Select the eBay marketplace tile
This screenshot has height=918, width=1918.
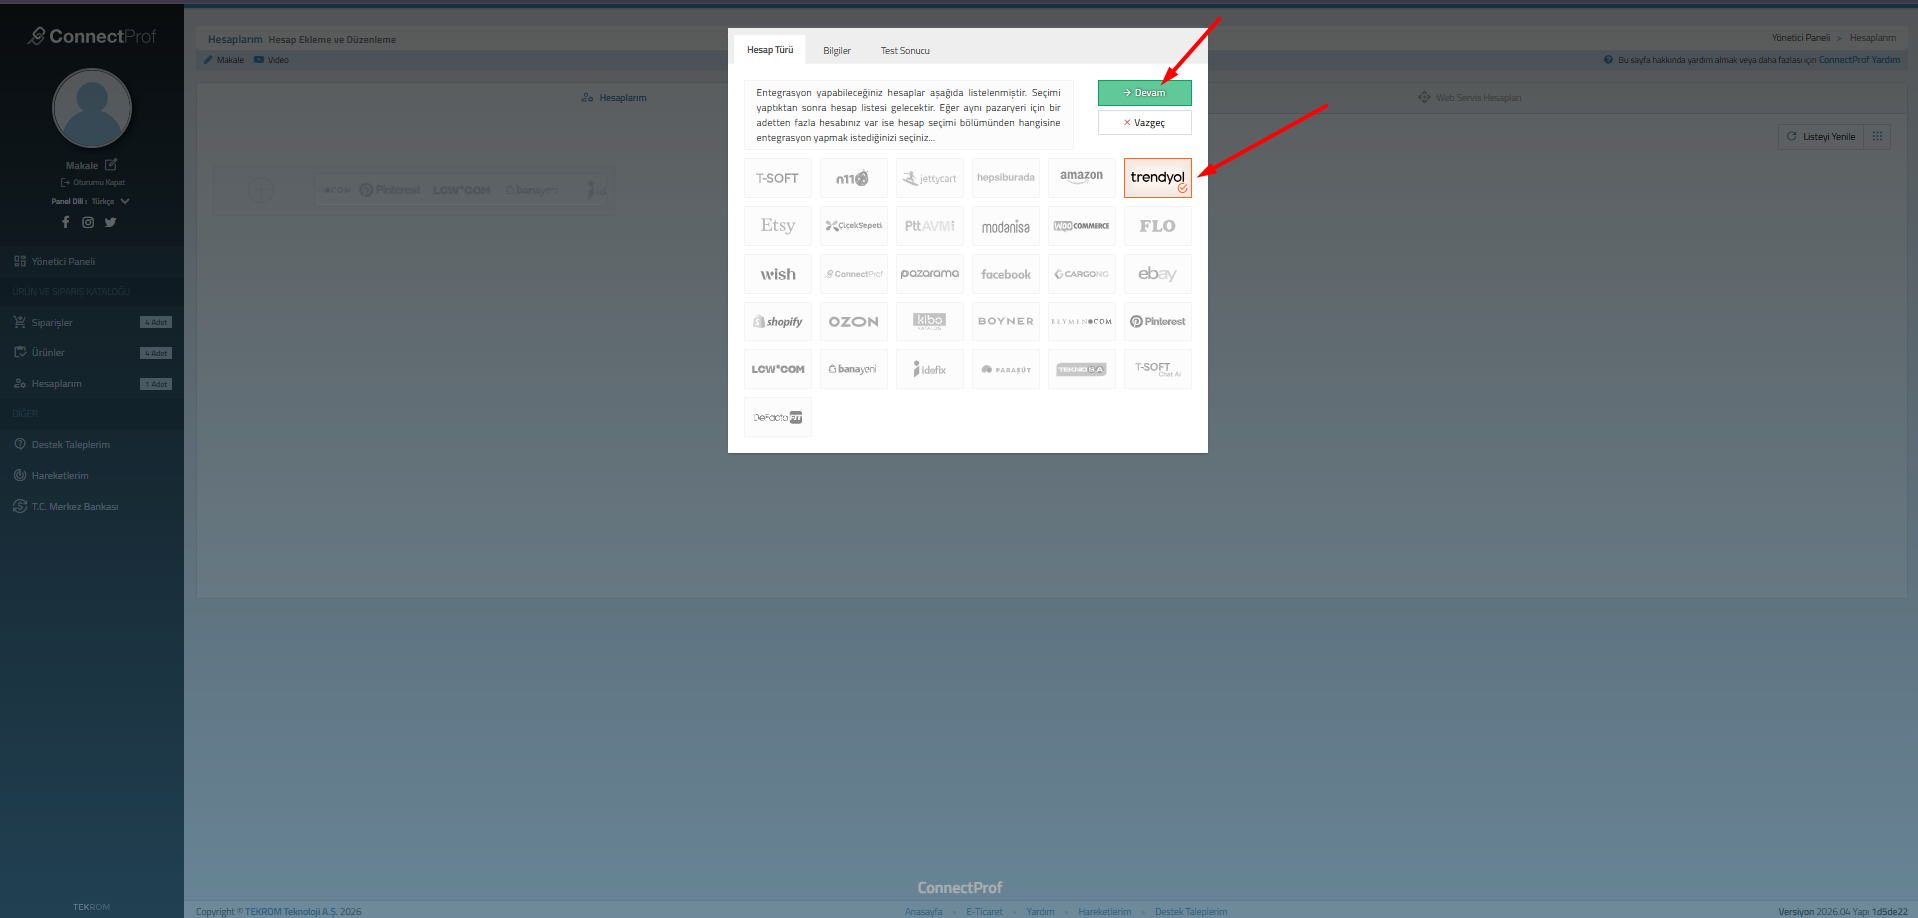[x=1157, y=274]
